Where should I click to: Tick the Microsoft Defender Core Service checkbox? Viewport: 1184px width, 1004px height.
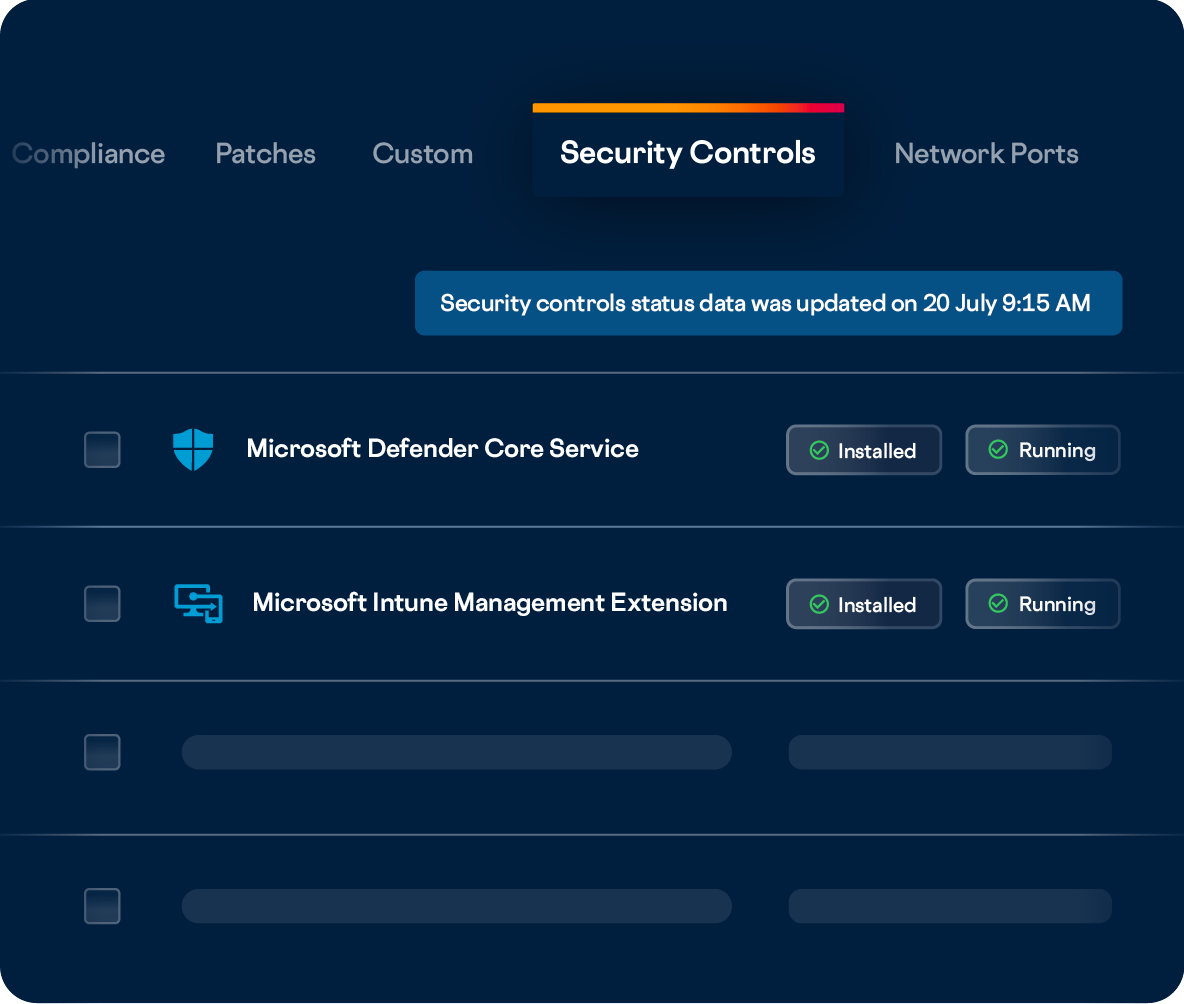102,450
